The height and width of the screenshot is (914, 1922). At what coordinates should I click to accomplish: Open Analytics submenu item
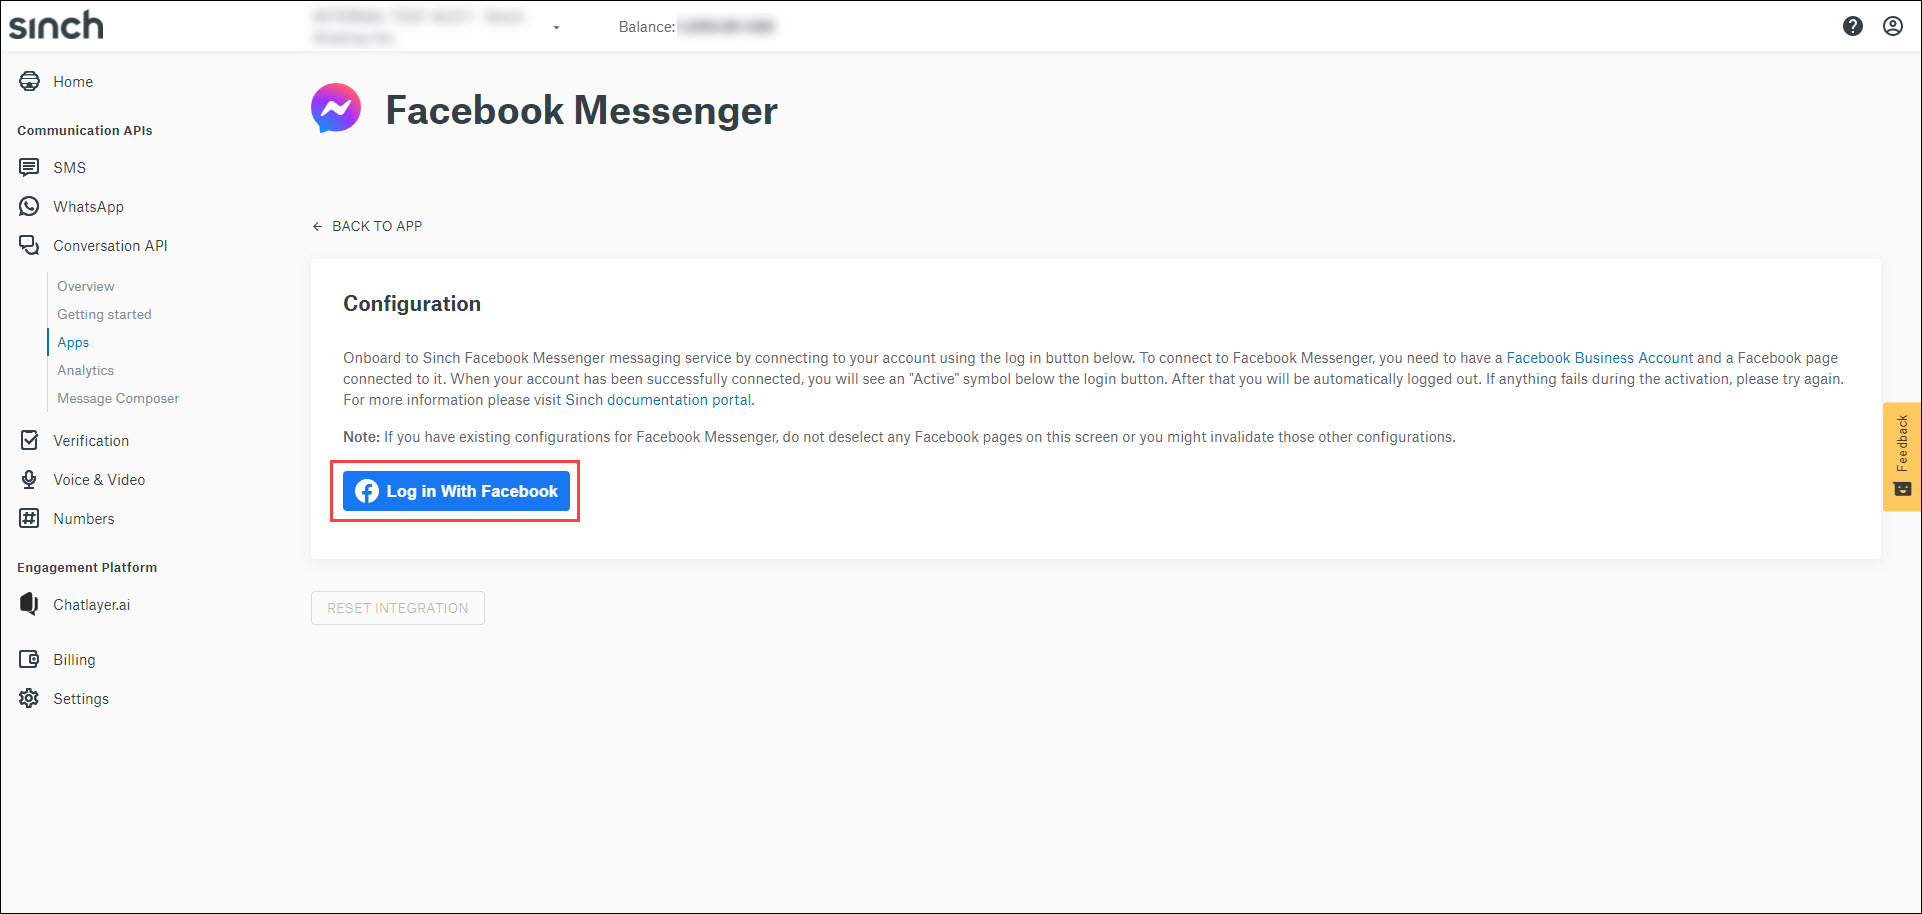point(86,370)
